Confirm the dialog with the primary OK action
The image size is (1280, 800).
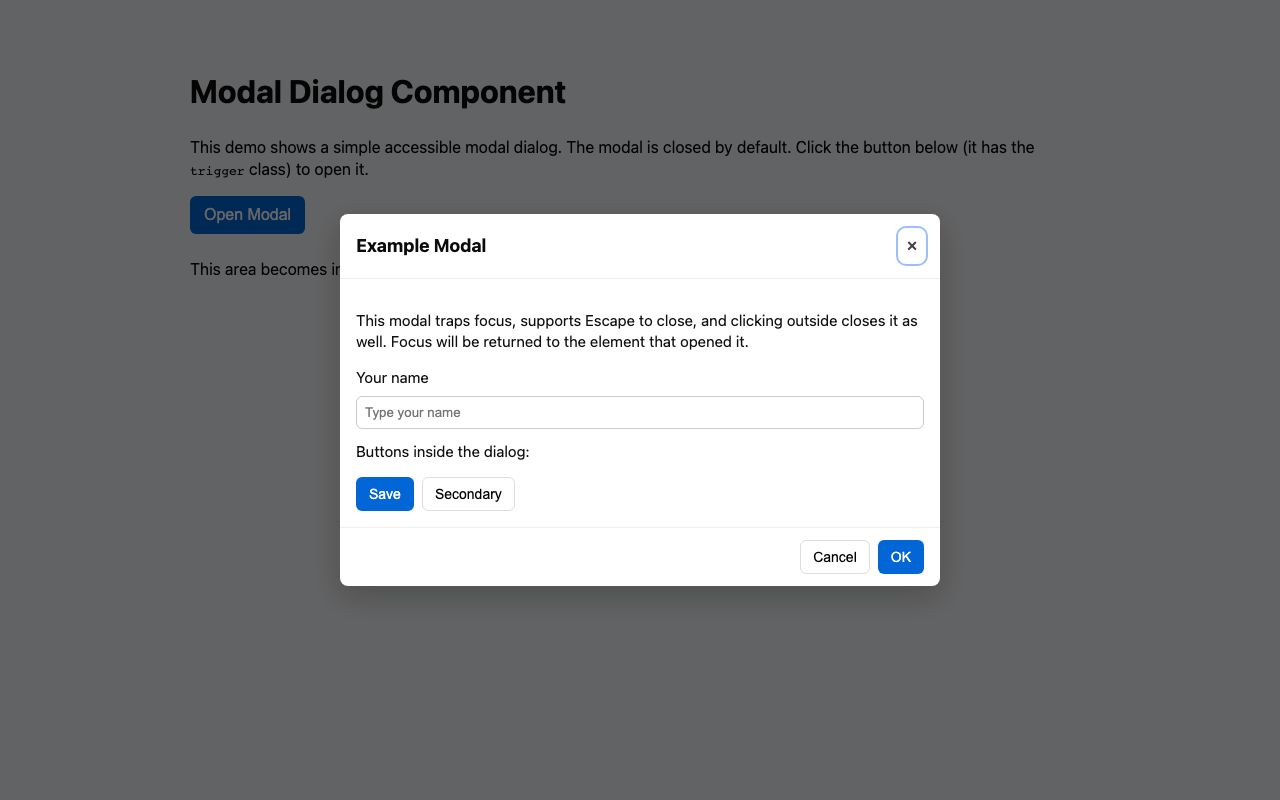tap(900, 557)
